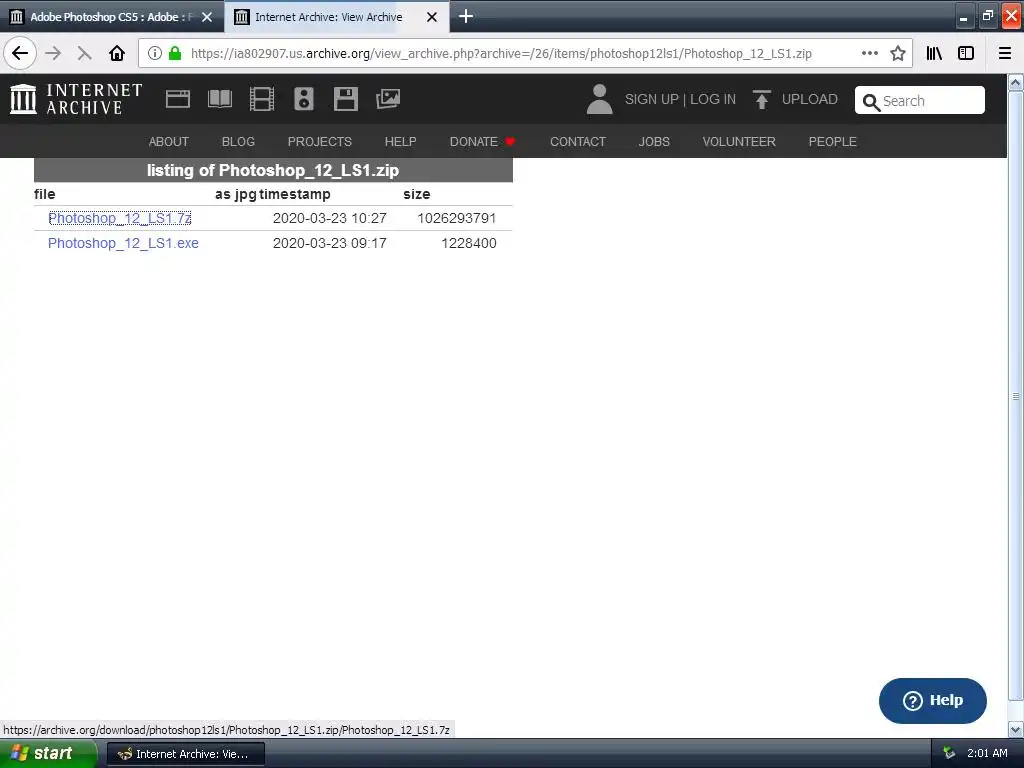The image size is (1024, 768).
Task: Go back using the browser back arrow
Action: pyautogui.click(x=20, y=53)
